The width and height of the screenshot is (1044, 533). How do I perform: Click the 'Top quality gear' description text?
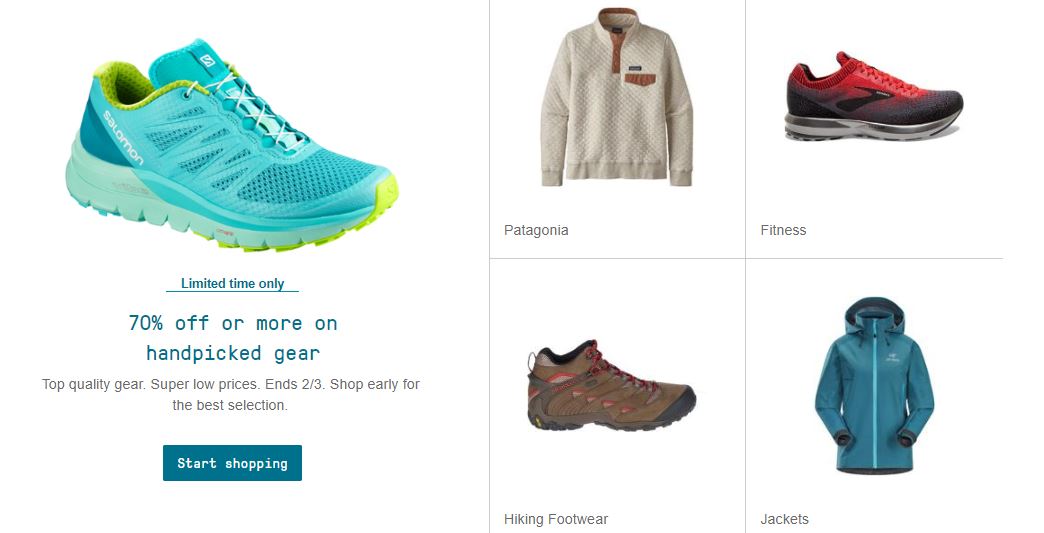click(x=230, y=395)
